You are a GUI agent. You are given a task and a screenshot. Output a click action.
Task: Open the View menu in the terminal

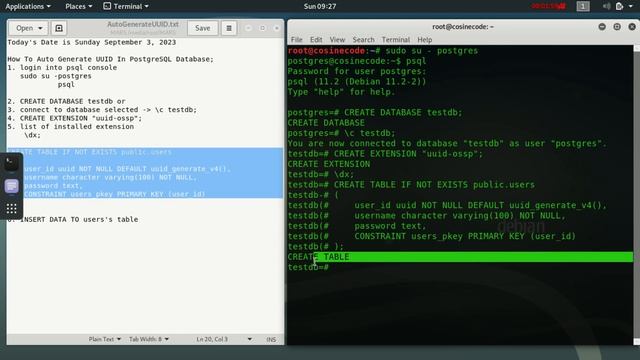pyautogui.click(x=337, y=40)
